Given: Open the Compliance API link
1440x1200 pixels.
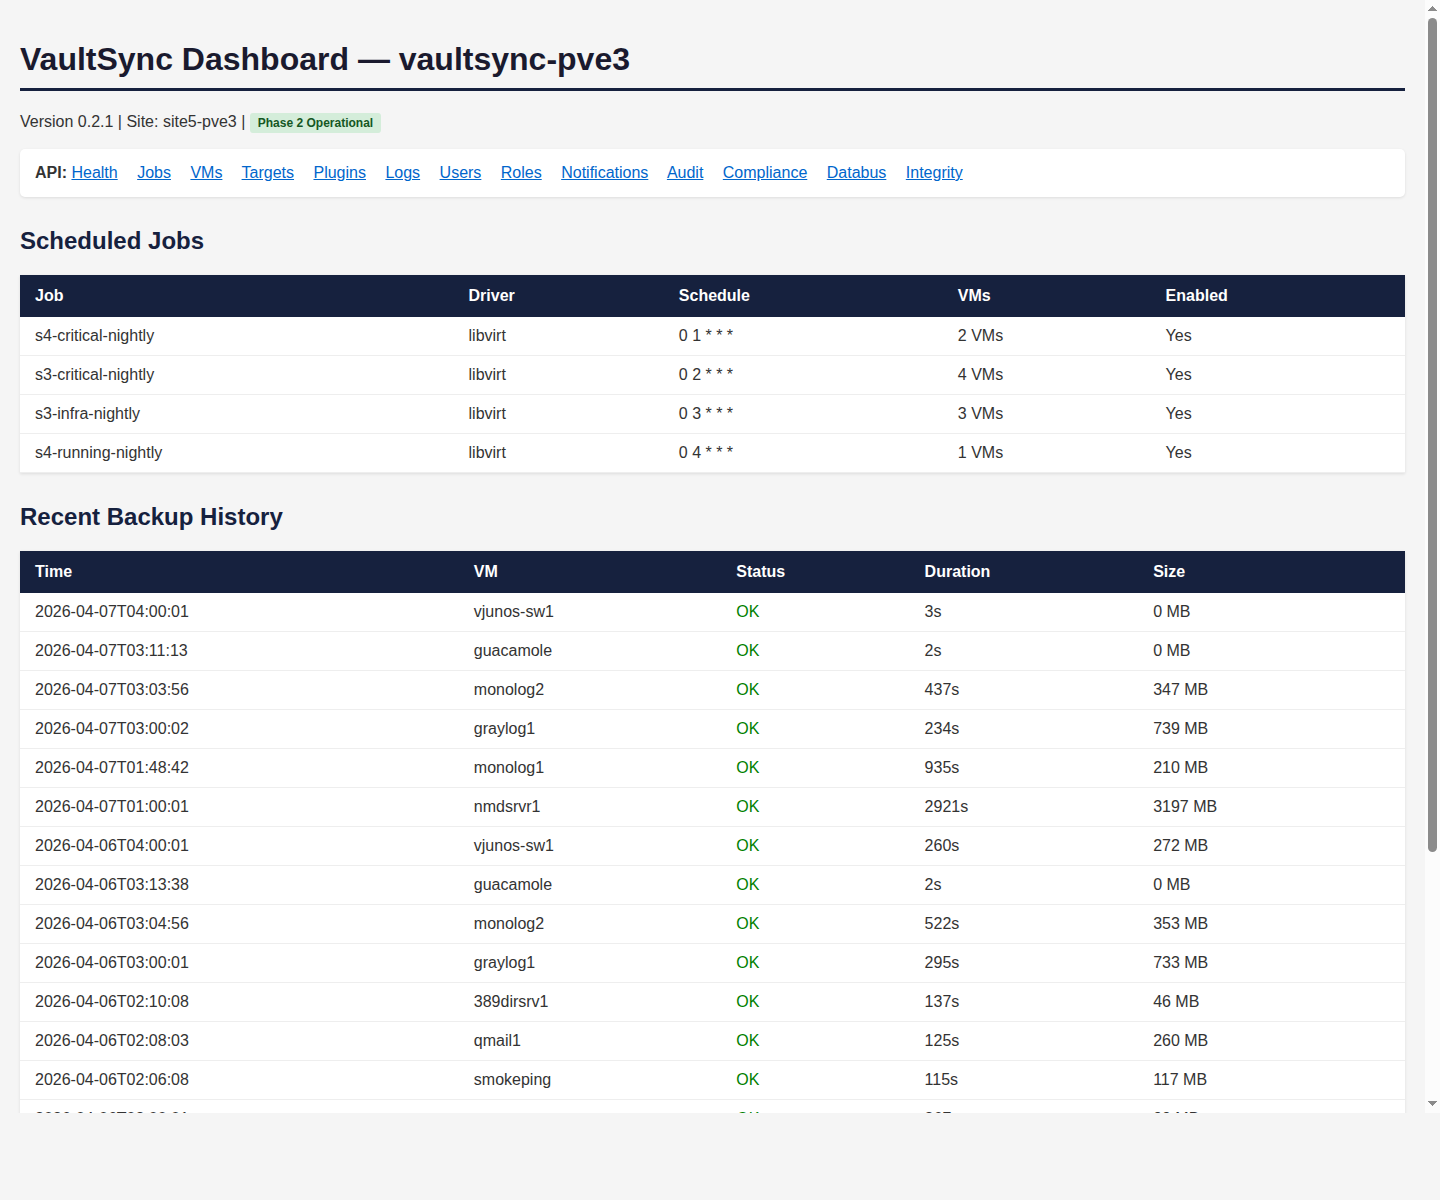Looking at the screenshot, I should coord(764,172).
